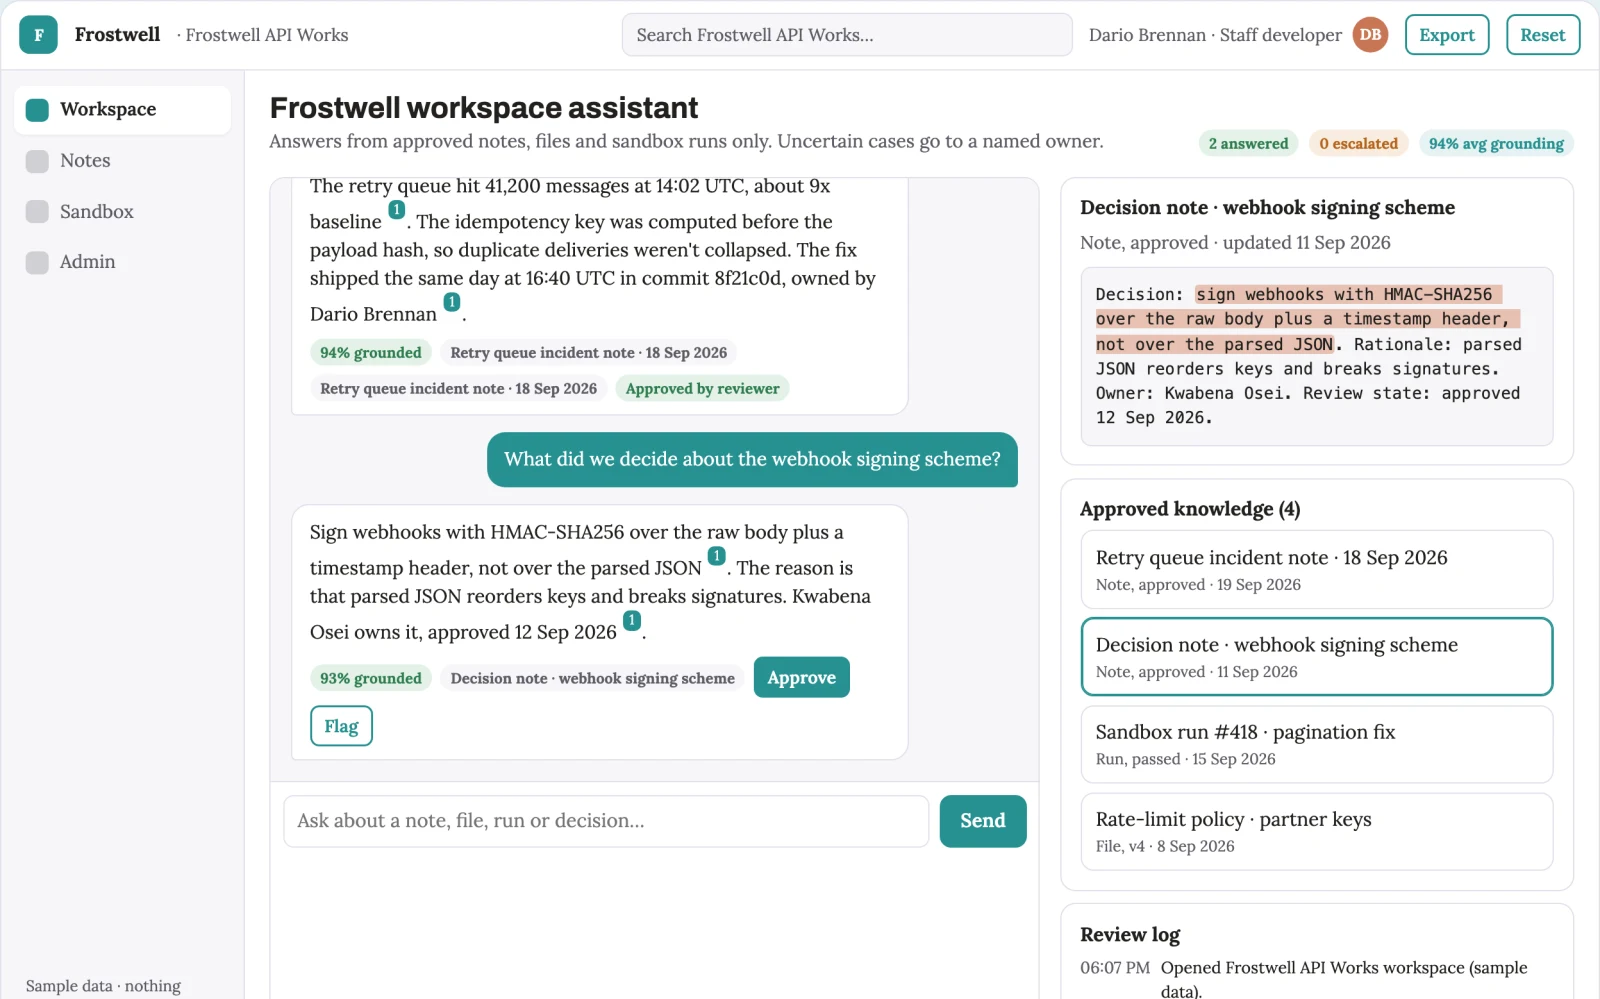Image resolution: width=1600 pixels, height=999 pixels.
Task: Click the Notes sidebar icon
Action: [37, 161]
